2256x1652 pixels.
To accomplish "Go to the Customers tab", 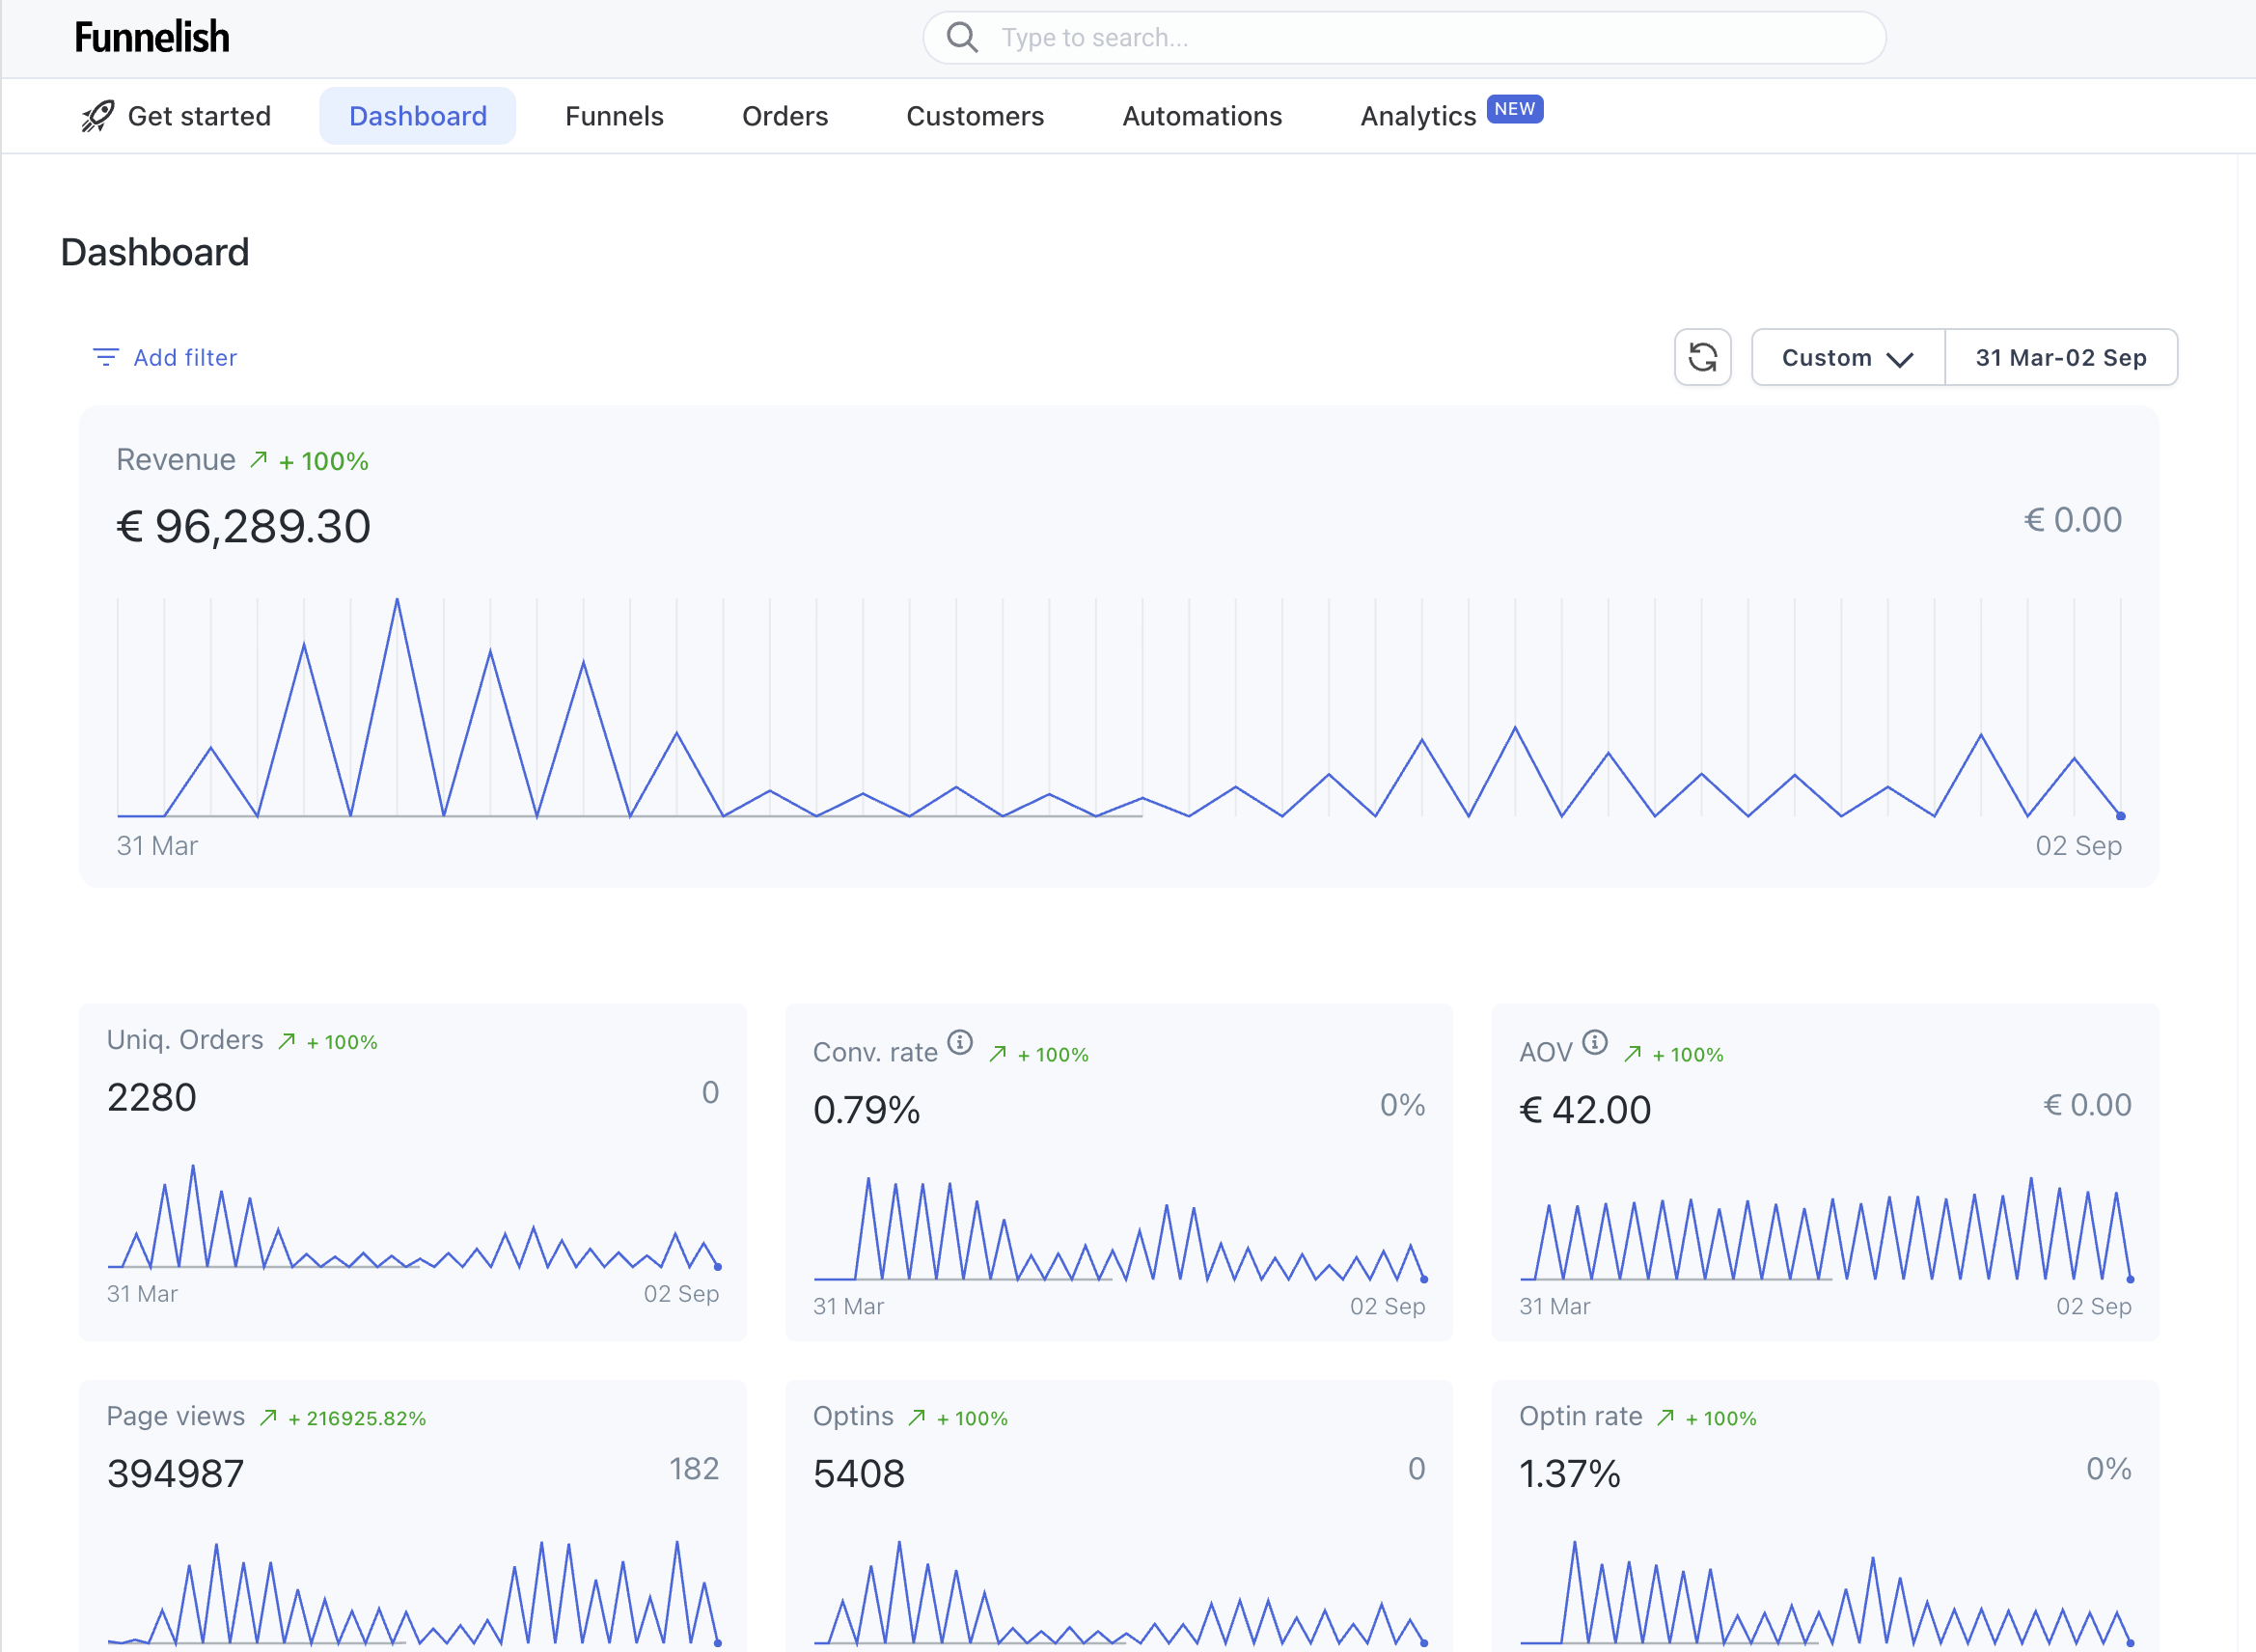I will click(x=974, y=116).
